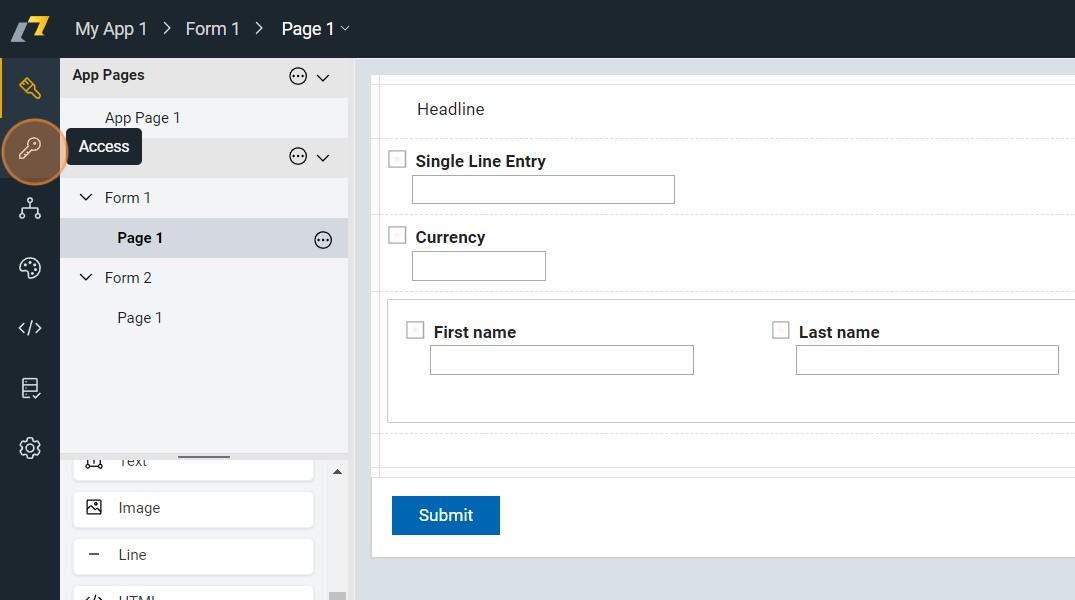
Task: Go to My App 1 breadcrumb
Action: (111, 29)
